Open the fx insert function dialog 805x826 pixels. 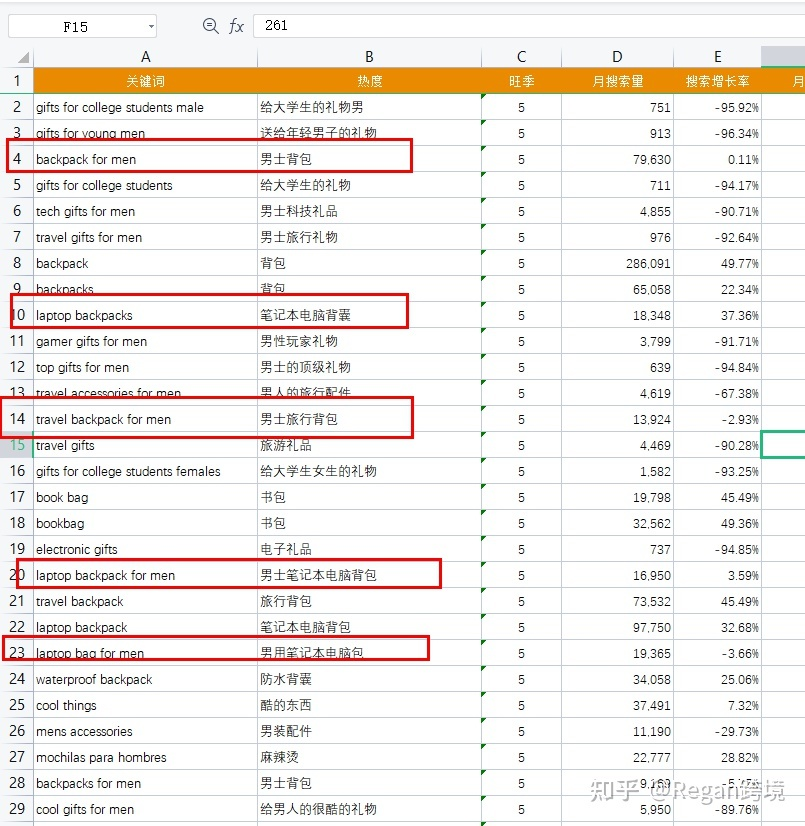click(236, 26)
